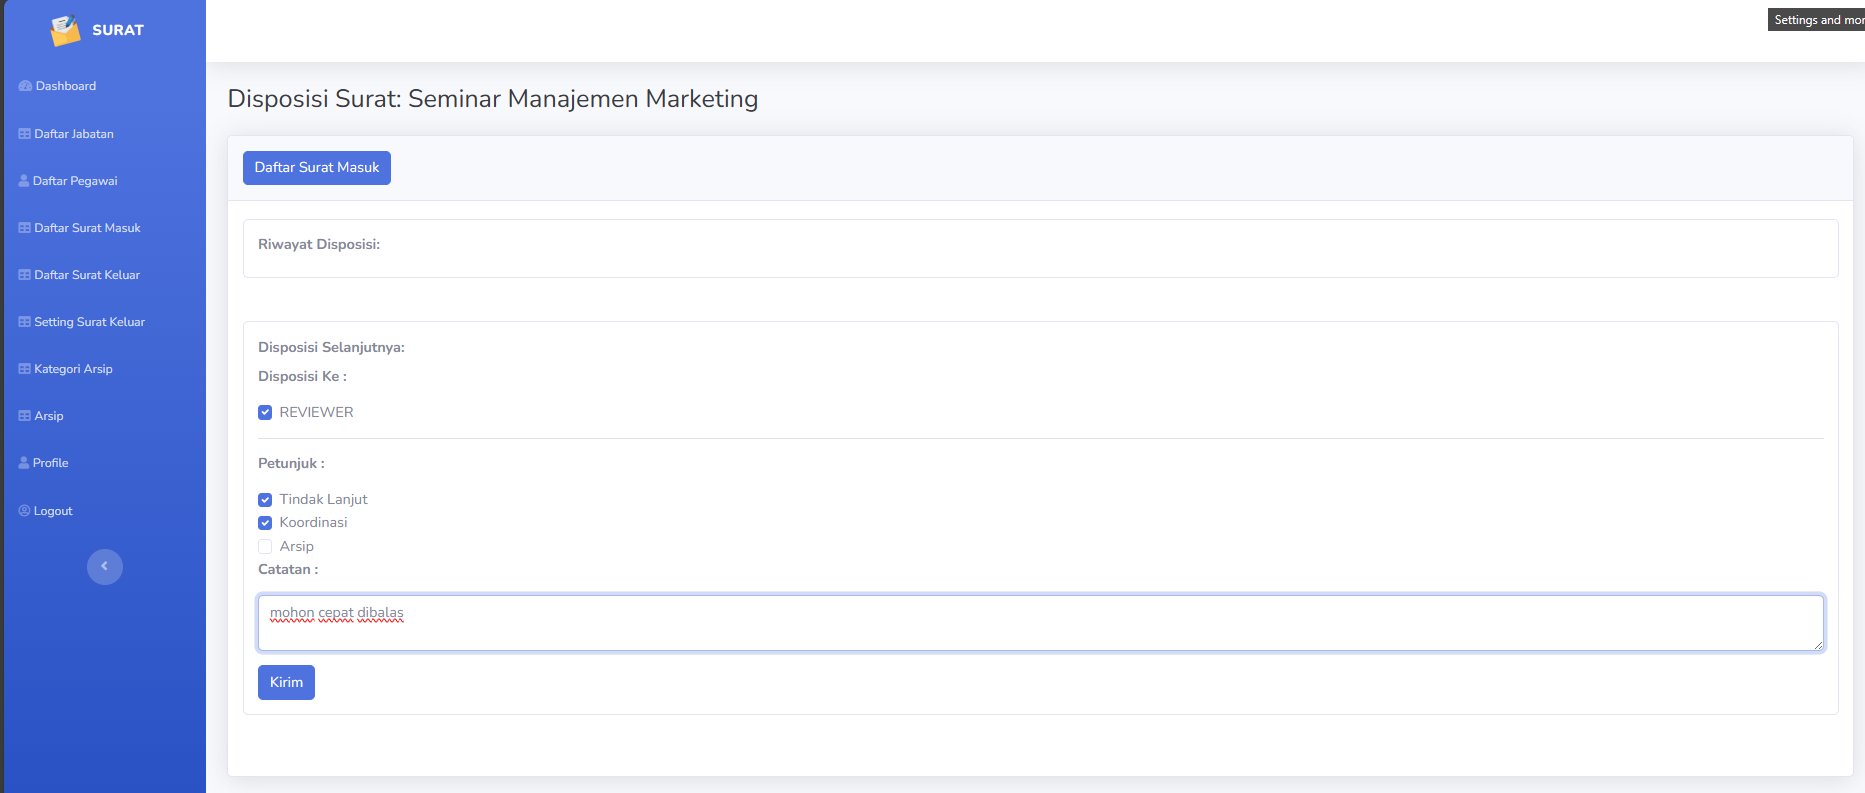Click the Catatan textarea resize handle
The width and height of the screenshot is (1865, 793).
[1818, 645]
